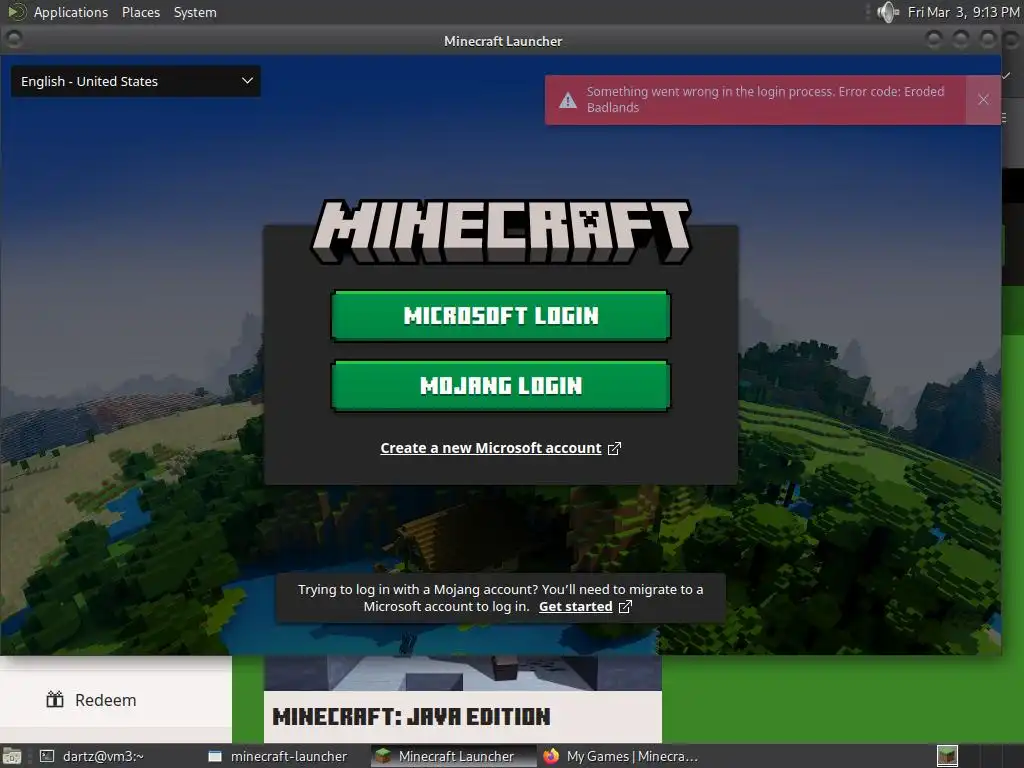Click the date and time clock
1024x768 pixels.
pyautogui.click(x=963, y=12)
